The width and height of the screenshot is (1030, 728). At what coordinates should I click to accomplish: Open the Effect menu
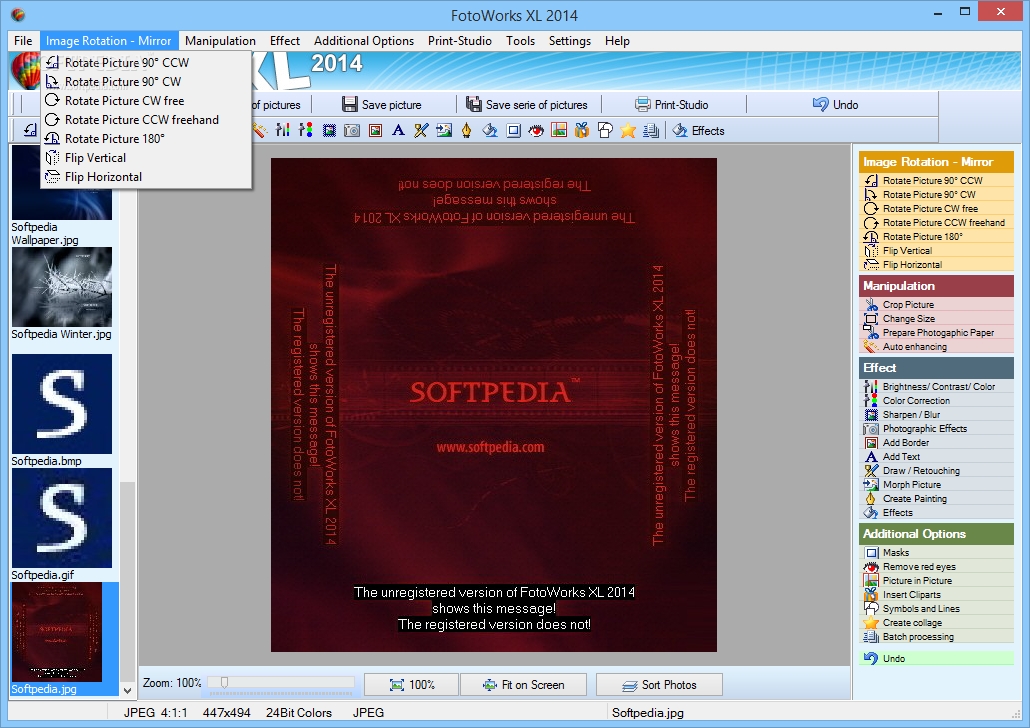[x=284, y=41]
